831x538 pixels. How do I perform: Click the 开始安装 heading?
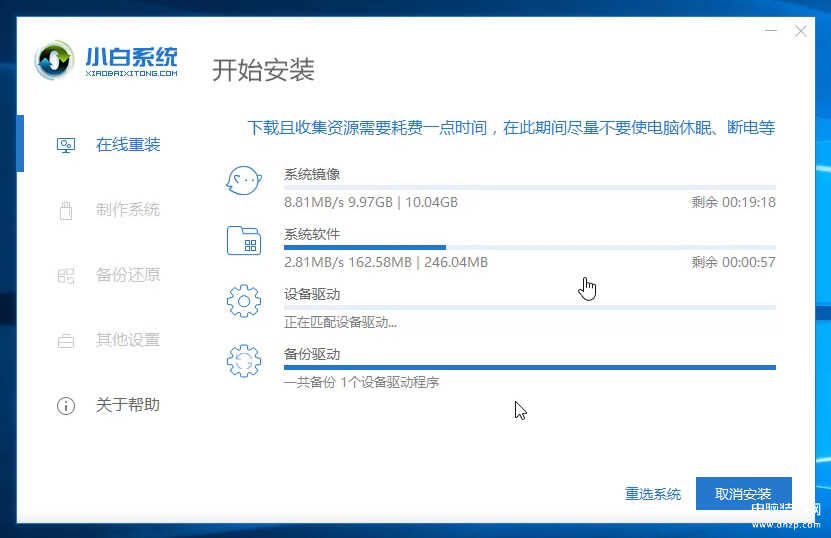(263, 70)
